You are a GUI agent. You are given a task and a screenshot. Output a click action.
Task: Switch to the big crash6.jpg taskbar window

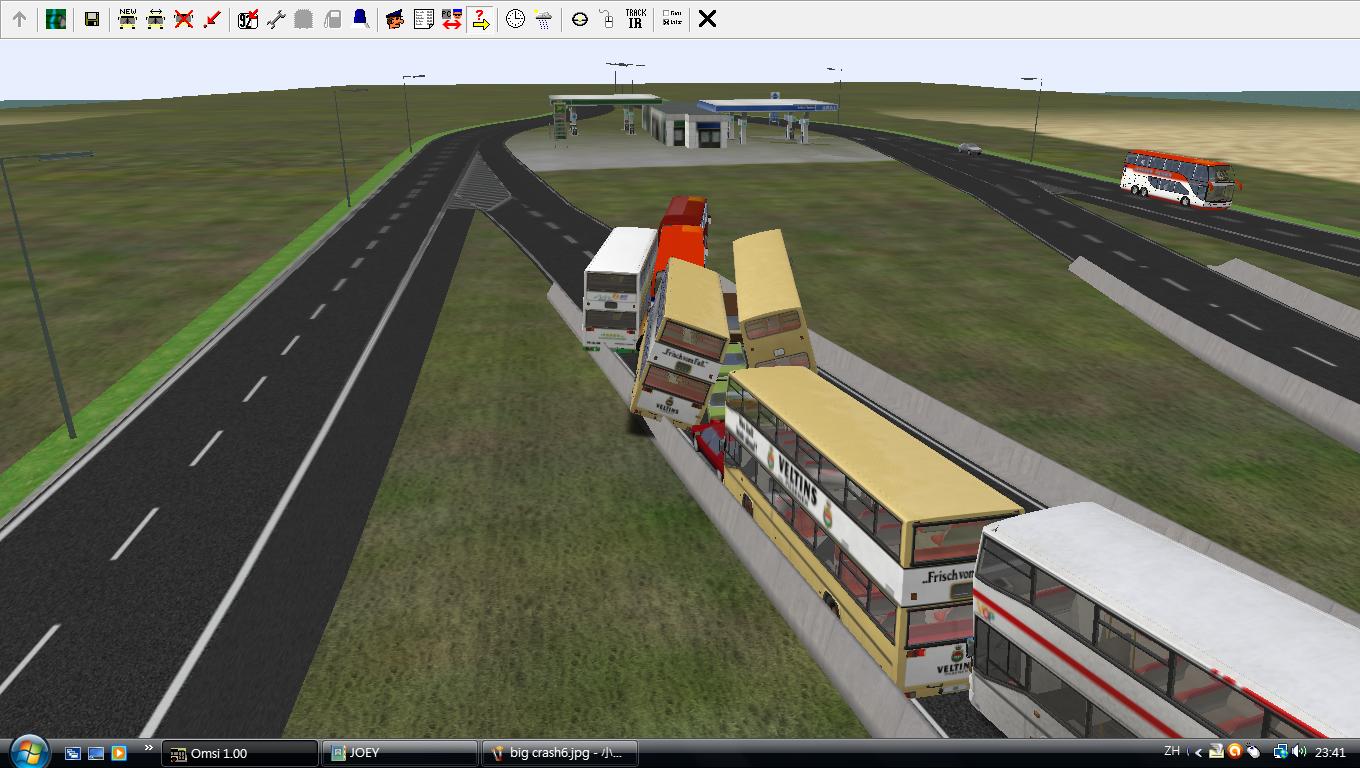pyautogui.click(x=560, y=753)
